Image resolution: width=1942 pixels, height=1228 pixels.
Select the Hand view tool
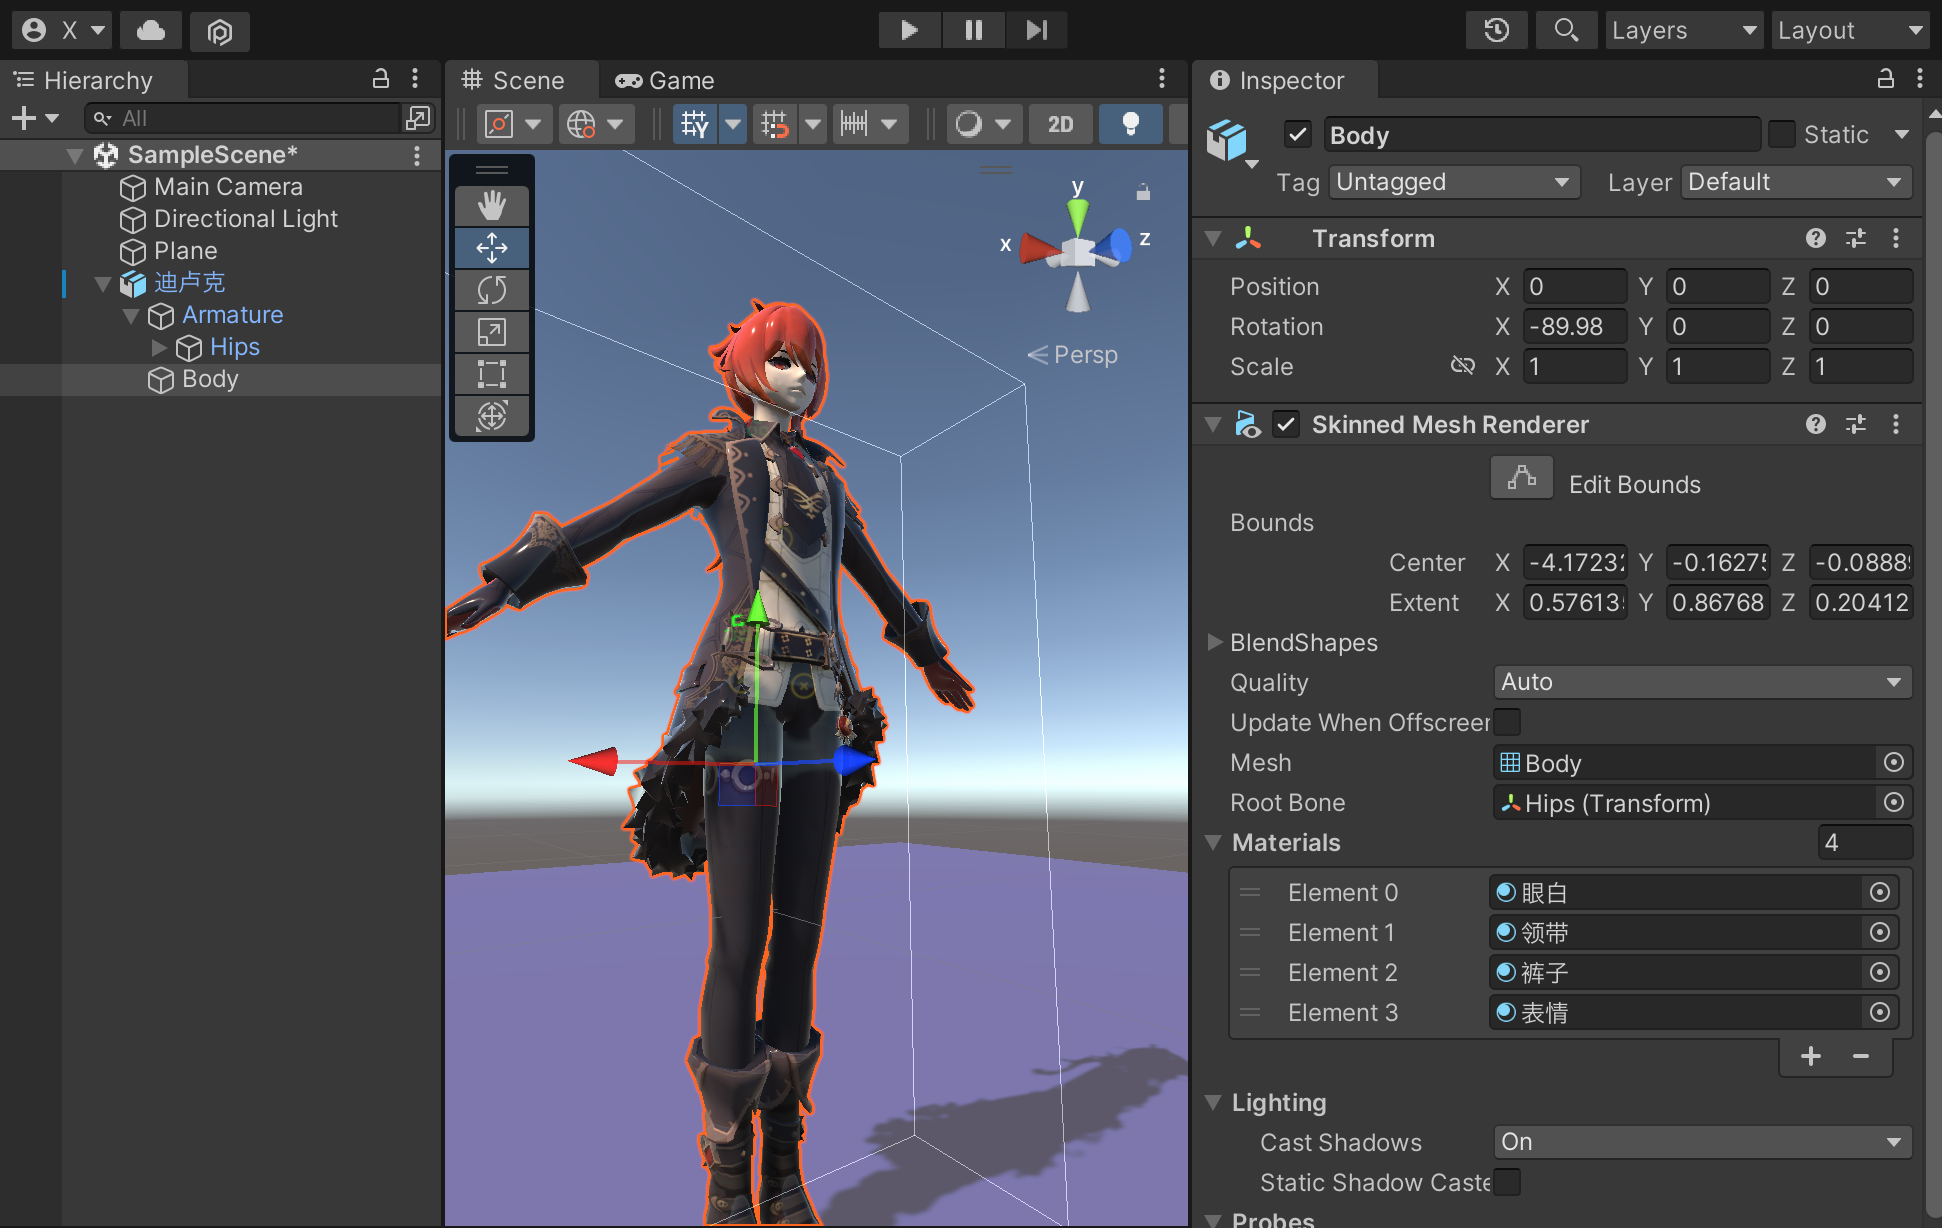[491, 206]
